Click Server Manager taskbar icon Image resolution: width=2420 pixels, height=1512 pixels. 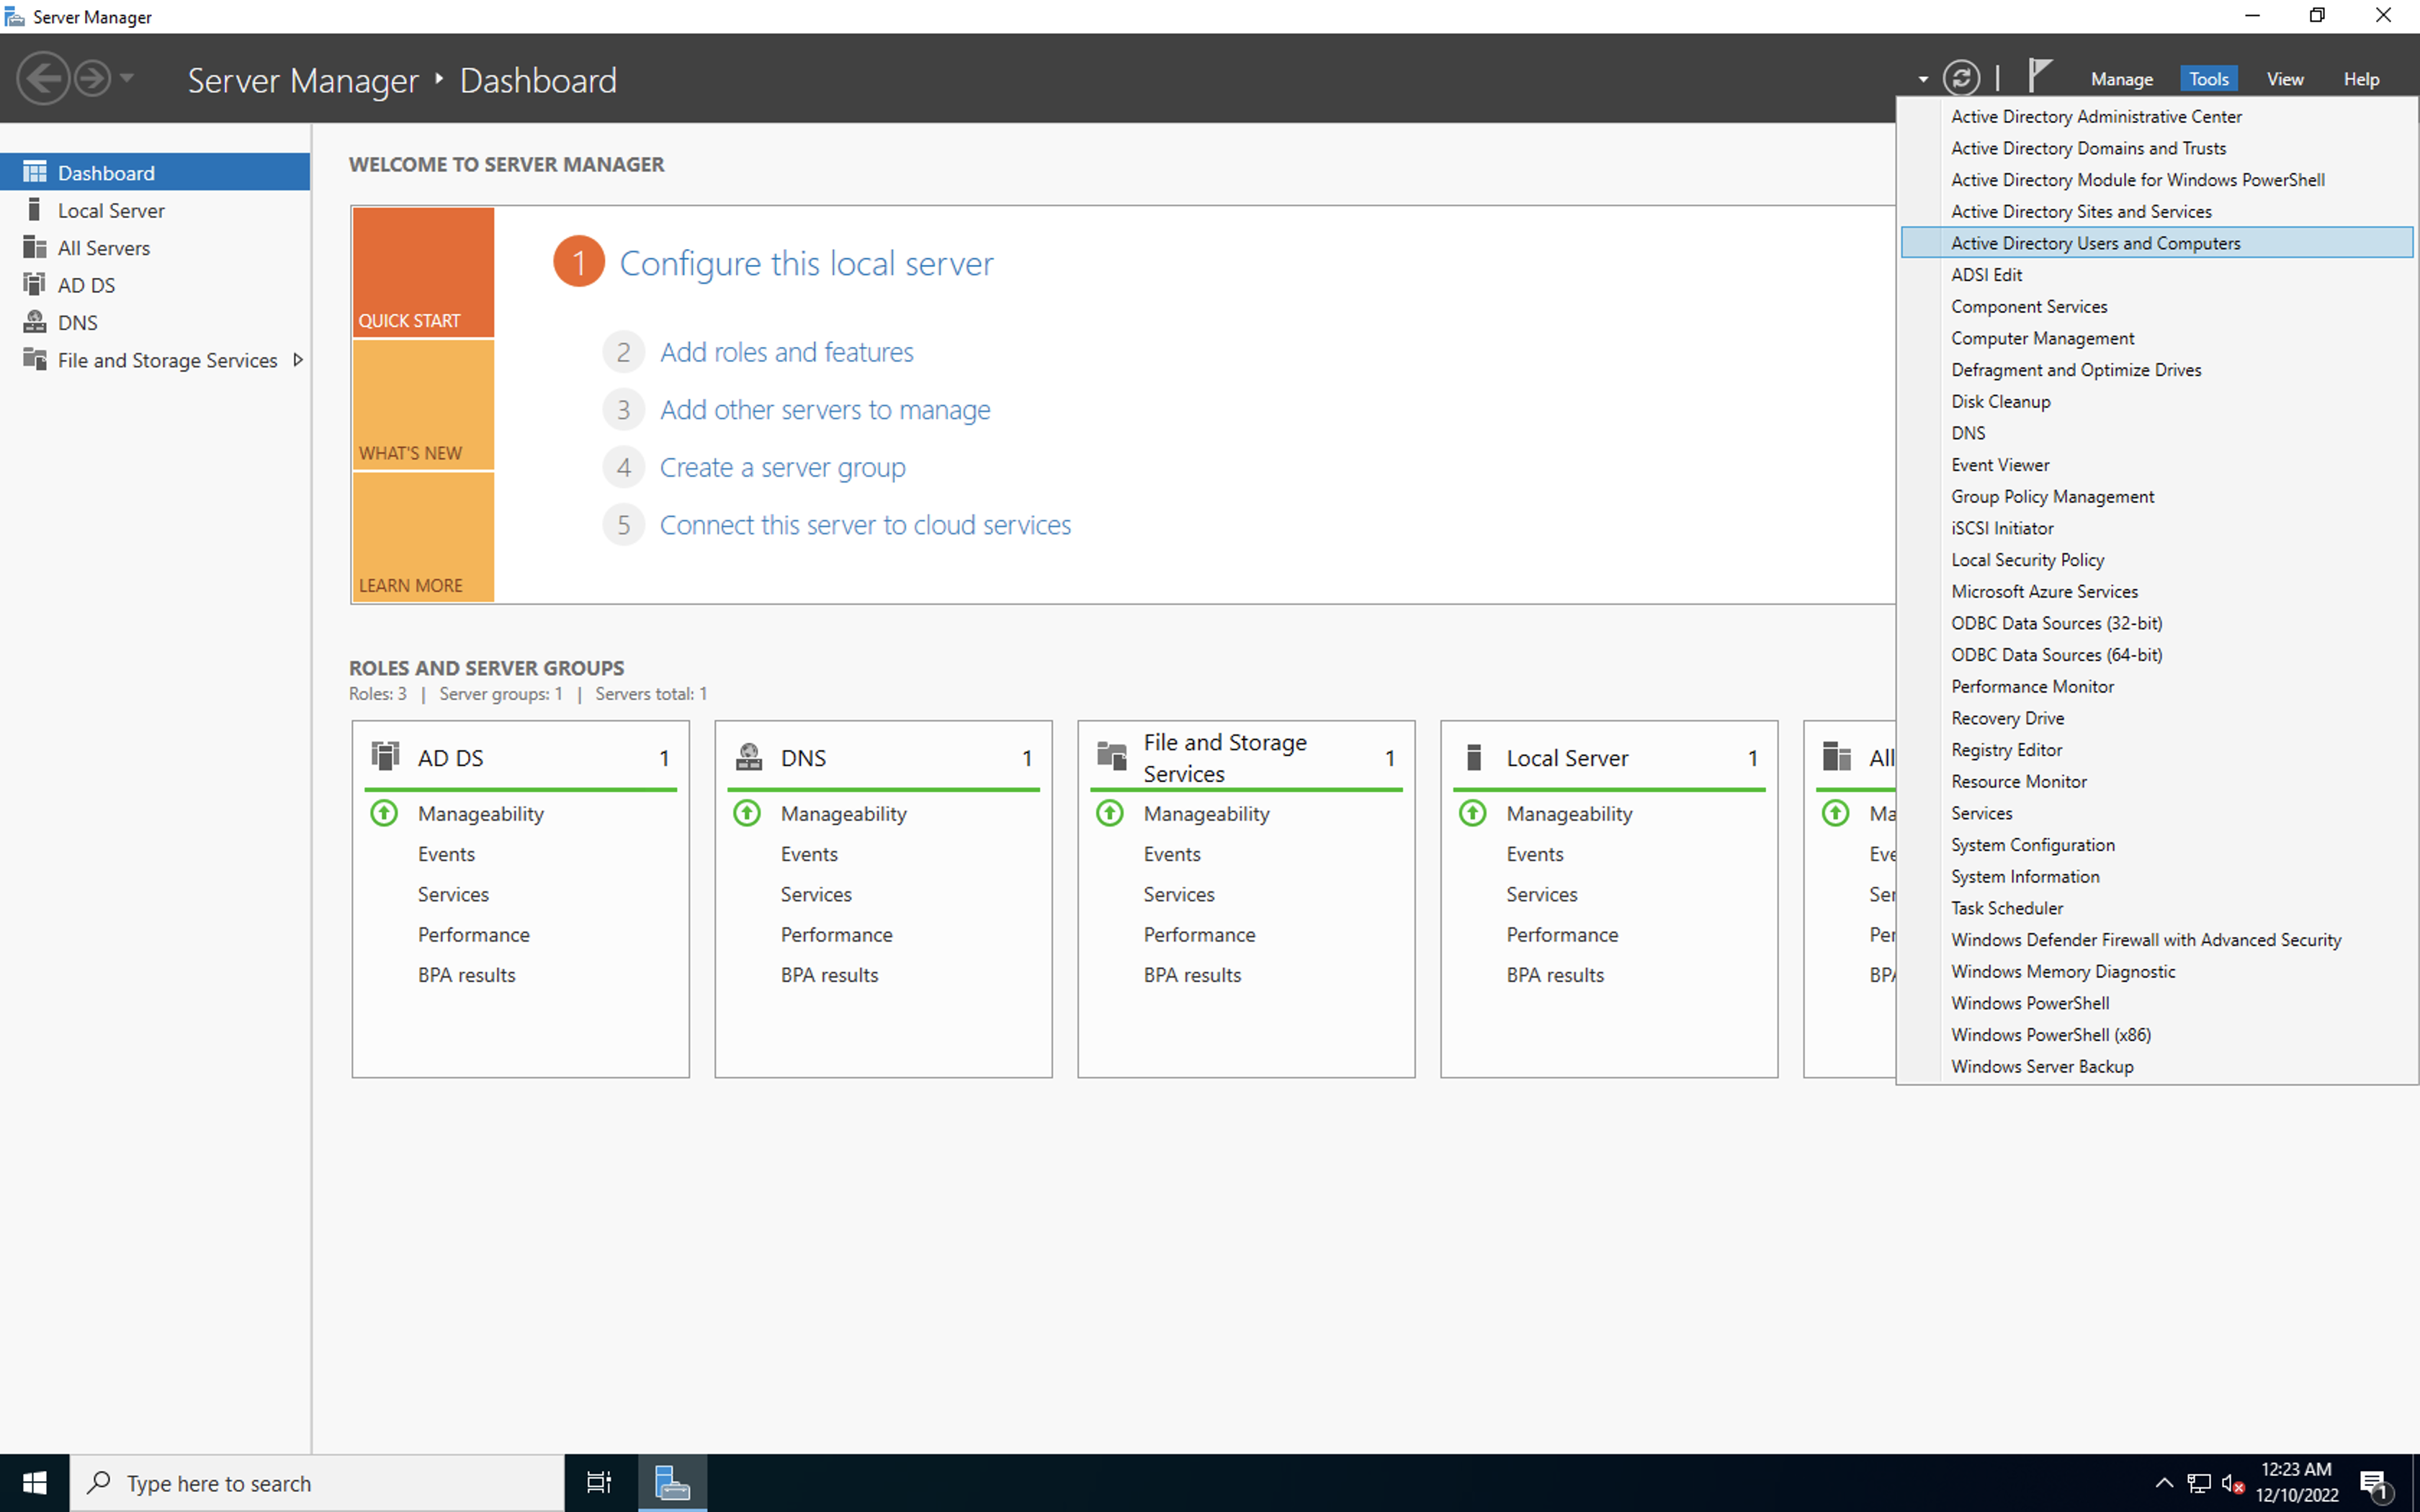tap(672, 1483)
